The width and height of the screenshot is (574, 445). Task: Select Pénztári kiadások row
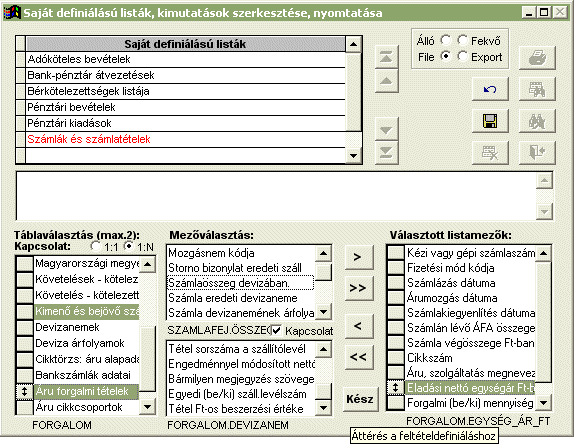(185, 123)
